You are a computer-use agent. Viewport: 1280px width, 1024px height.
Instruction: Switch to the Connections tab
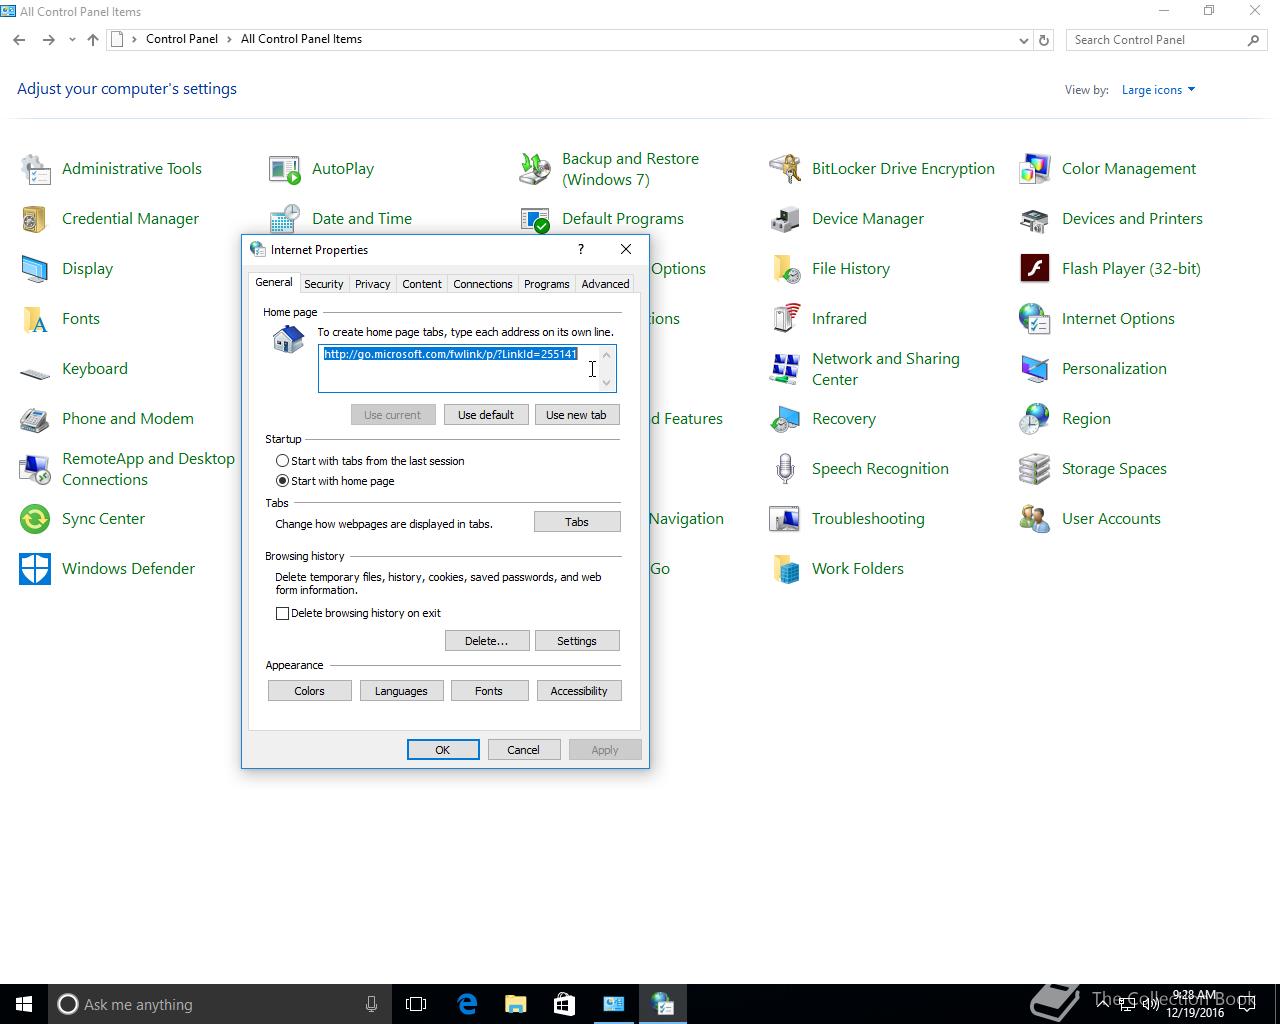(482, 284)
